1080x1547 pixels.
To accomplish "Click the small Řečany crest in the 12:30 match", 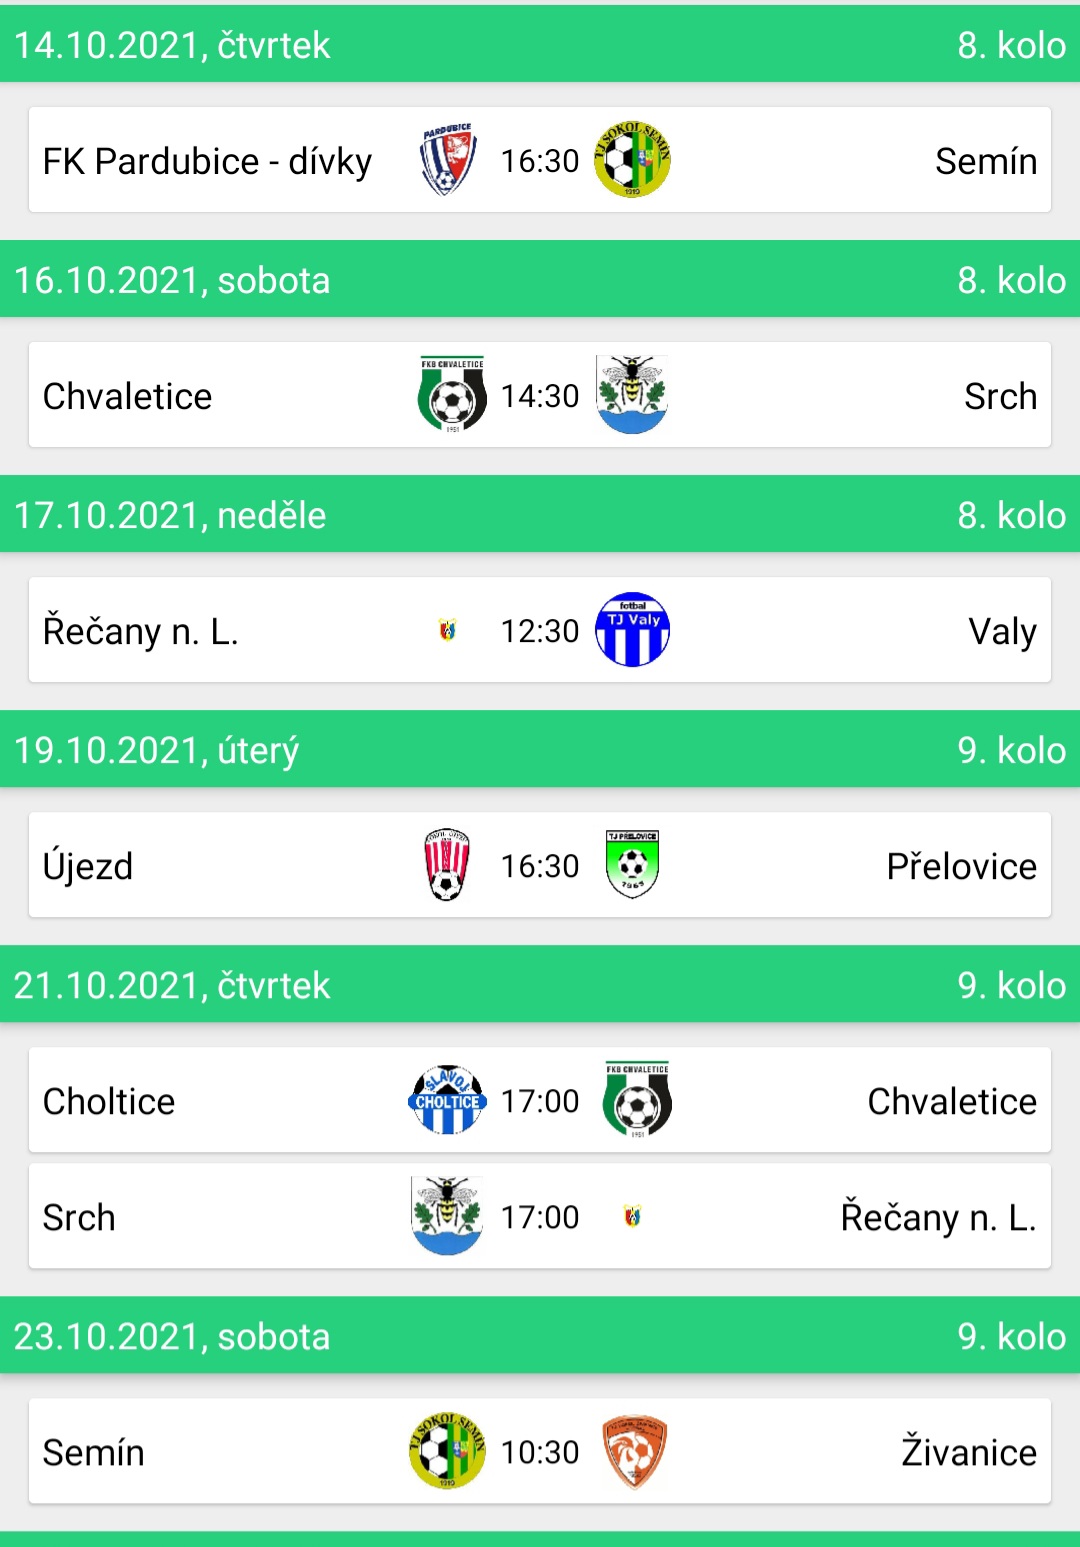I will point(447,630).
